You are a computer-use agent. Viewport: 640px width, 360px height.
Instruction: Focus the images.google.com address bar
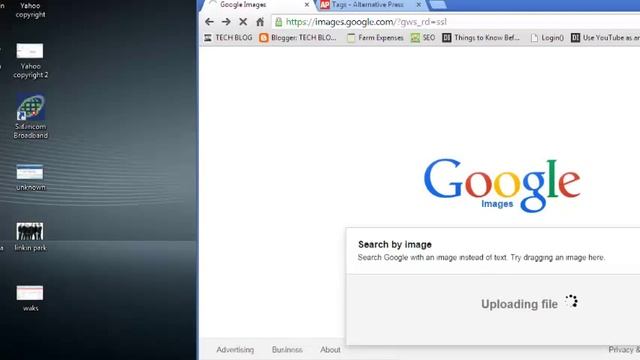[x=455, y=22]
